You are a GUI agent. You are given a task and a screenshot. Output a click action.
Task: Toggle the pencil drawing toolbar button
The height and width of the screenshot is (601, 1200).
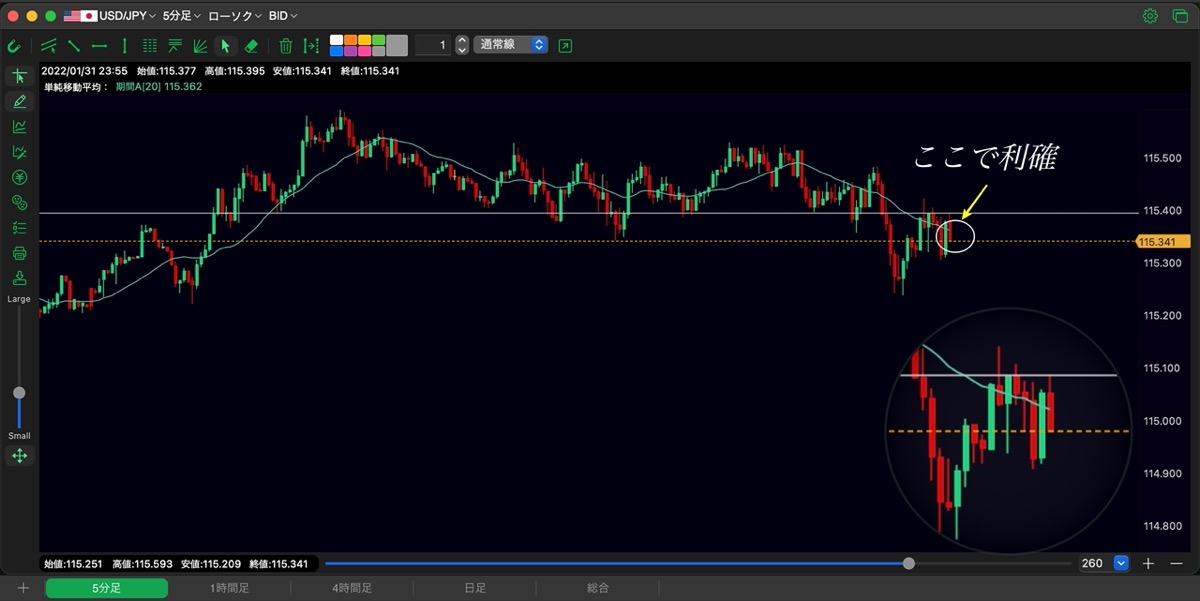[x=19, y=101]
